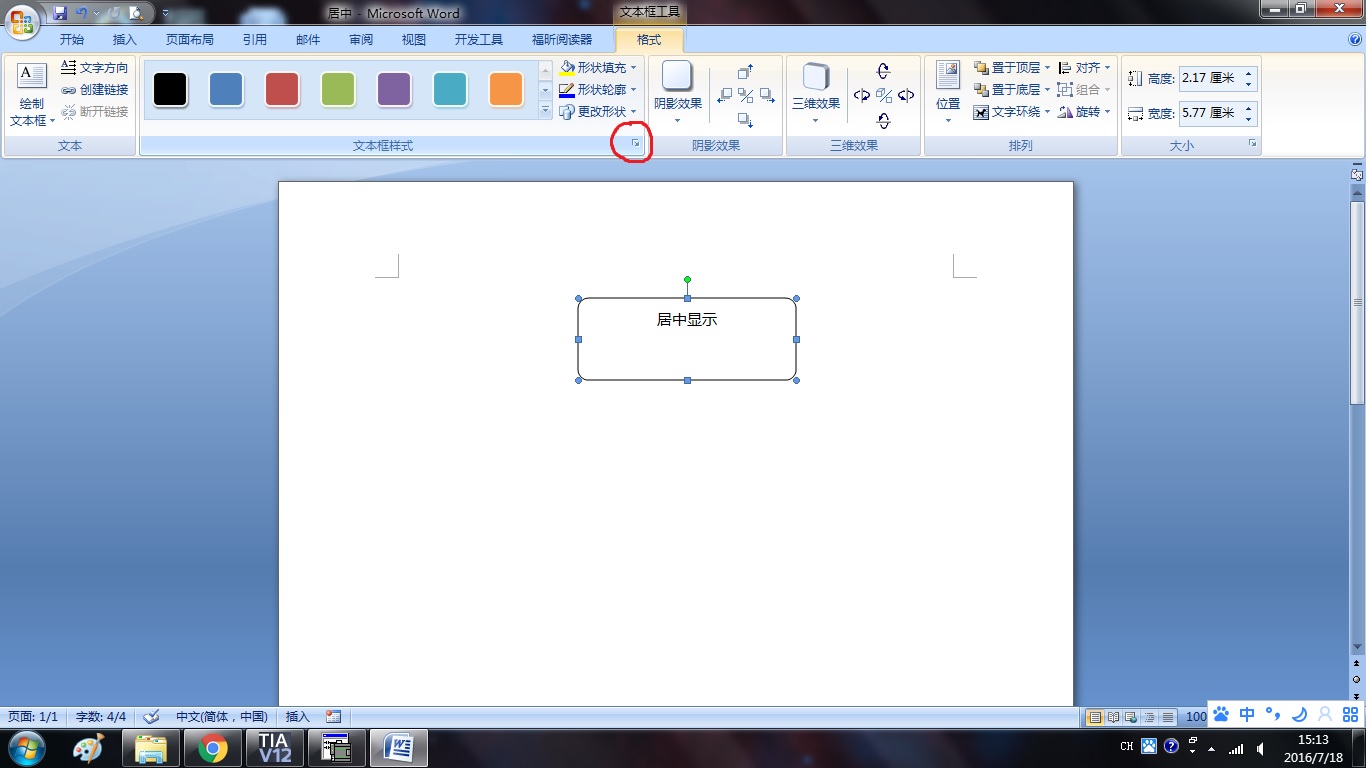Open the 旋转 dropdown
This screenshot has width=1366, height=768.
pyautogui.click(x=1084, y=112)
